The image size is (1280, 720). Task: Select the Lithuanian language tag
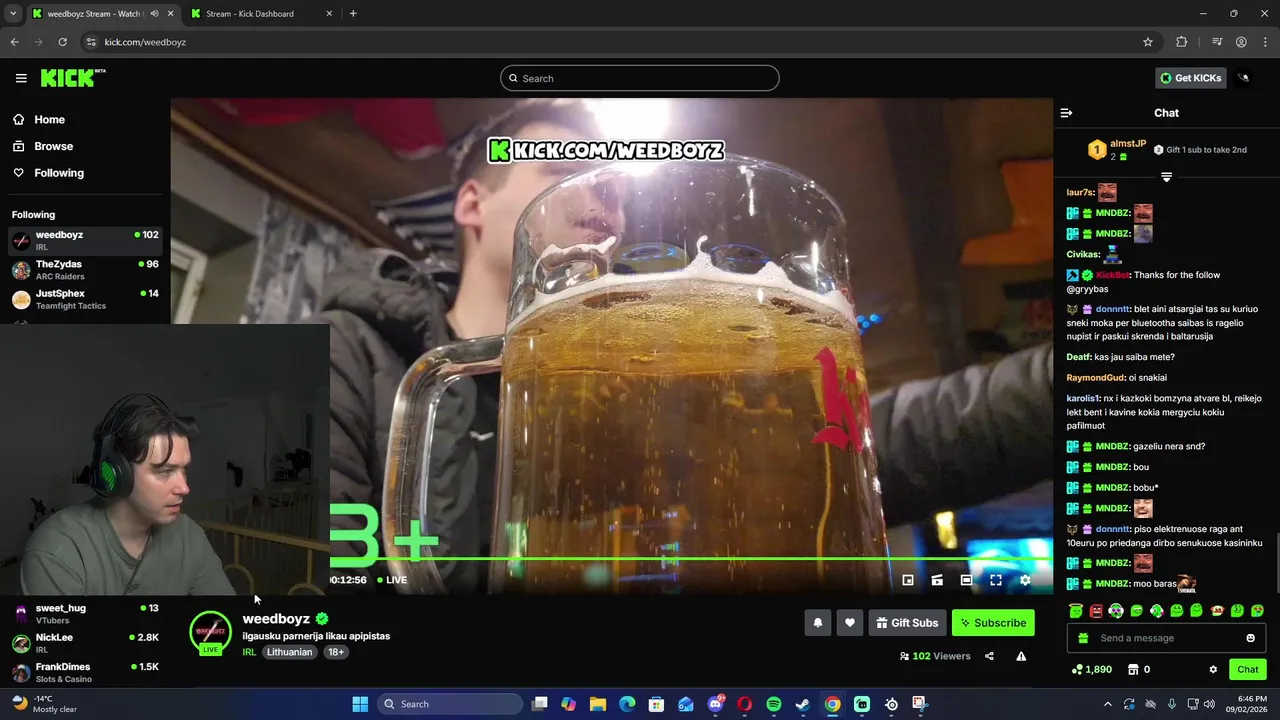click(289, 652)
